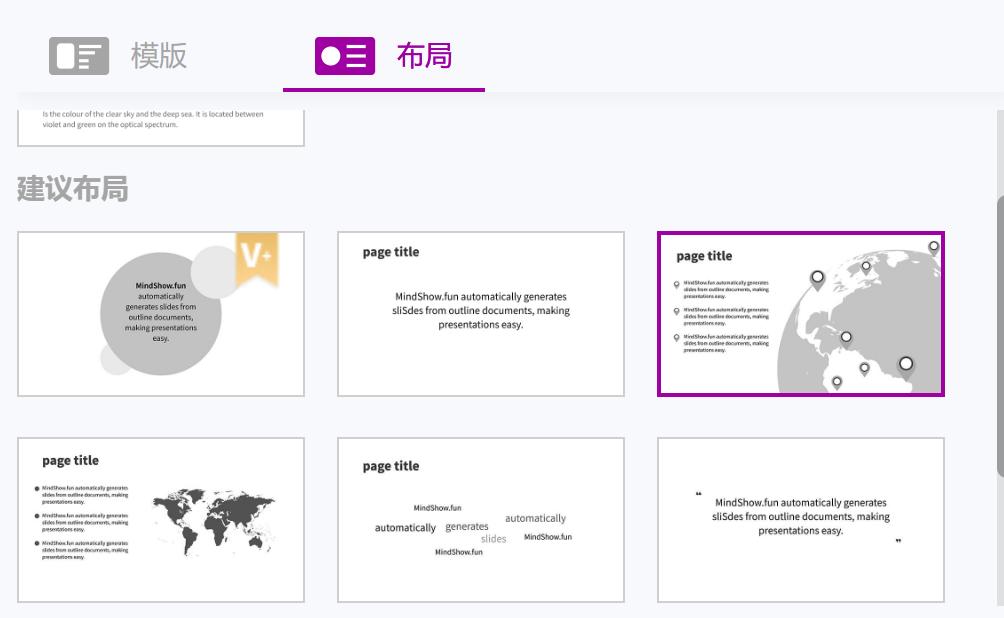Viewport: 1004px width, 618px height.
Task: Choose the word cloud style layout
Action: (x=480, y=519)
